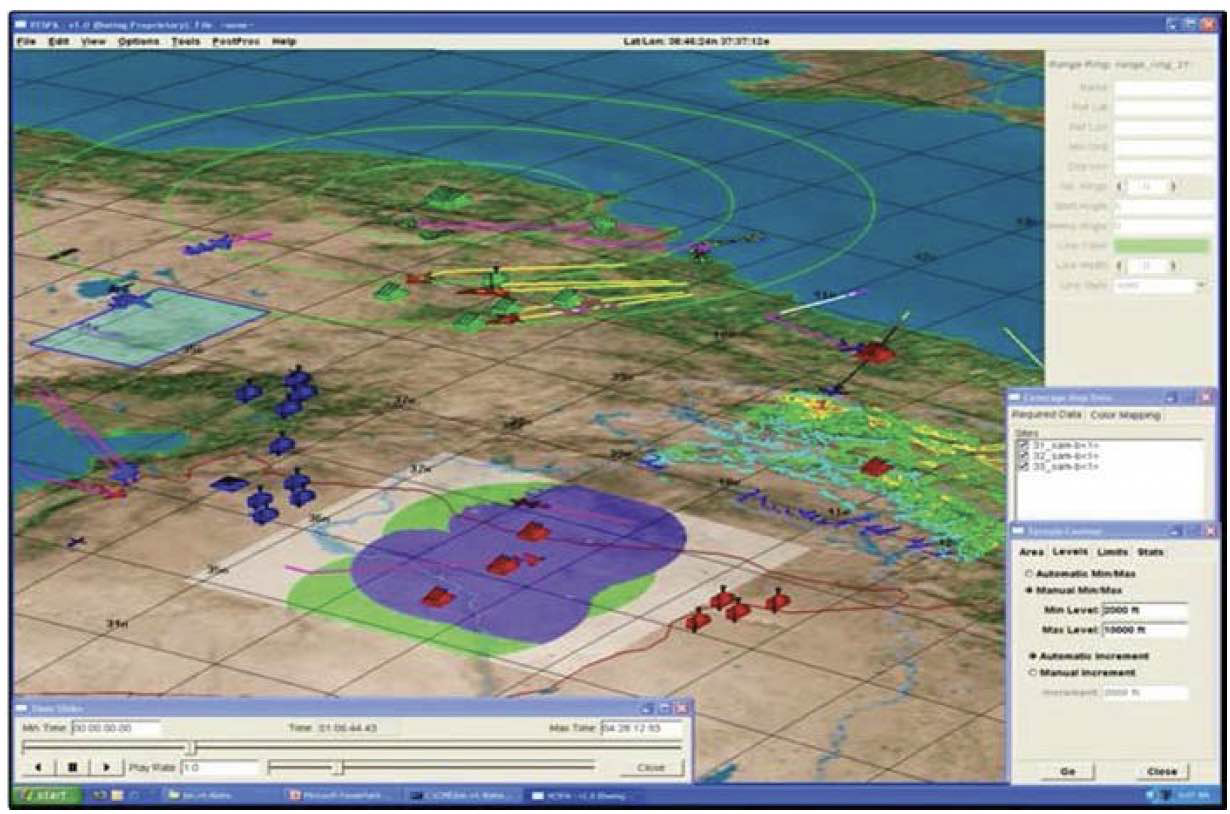Toggle the 33_sam-b site checkbox
Screen dimensions: 1230x814
(x=1022, y=467)
